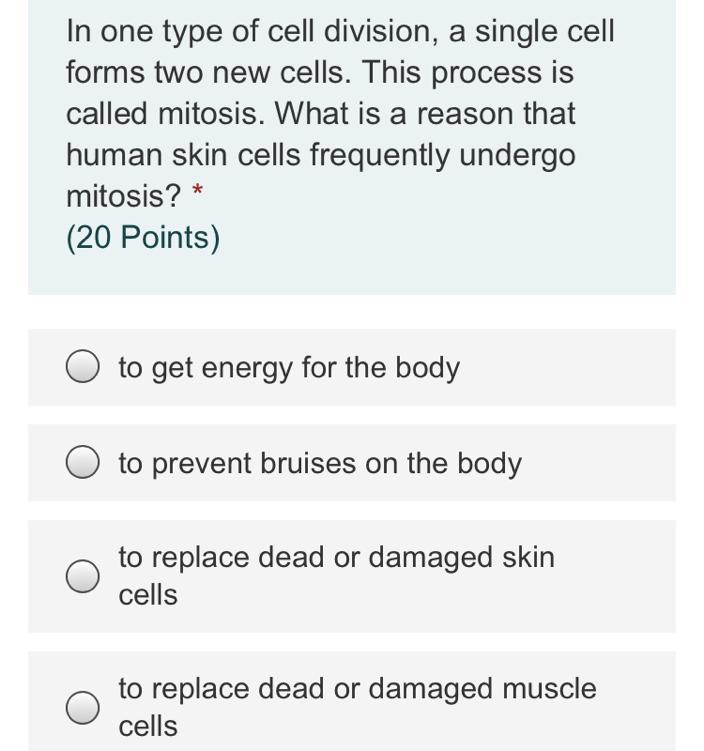The height and width of the screenshot is (751, 704).
Task: Click the word 'cells' under the muscle option
Action: [148, 727]
